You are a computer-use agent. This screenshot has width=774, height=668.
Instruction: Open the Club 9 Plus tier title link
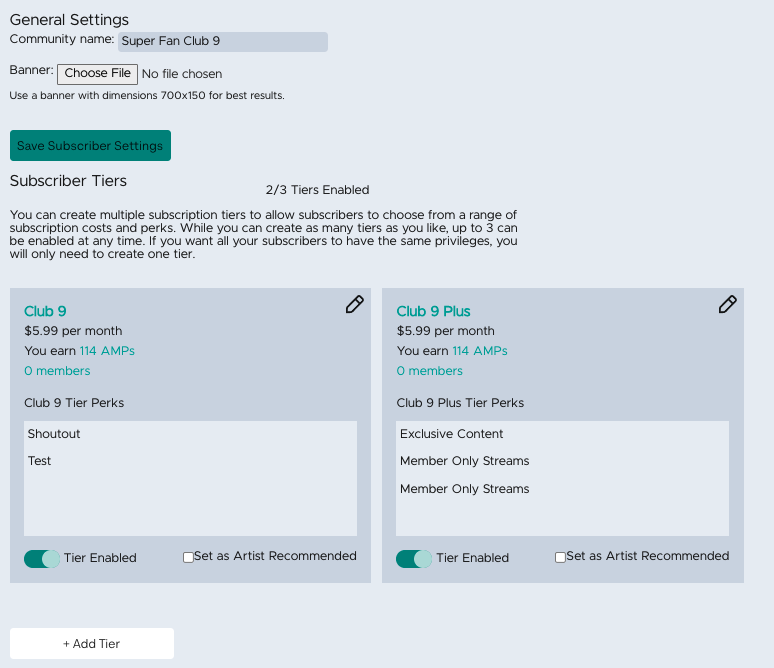coord(433,311)
